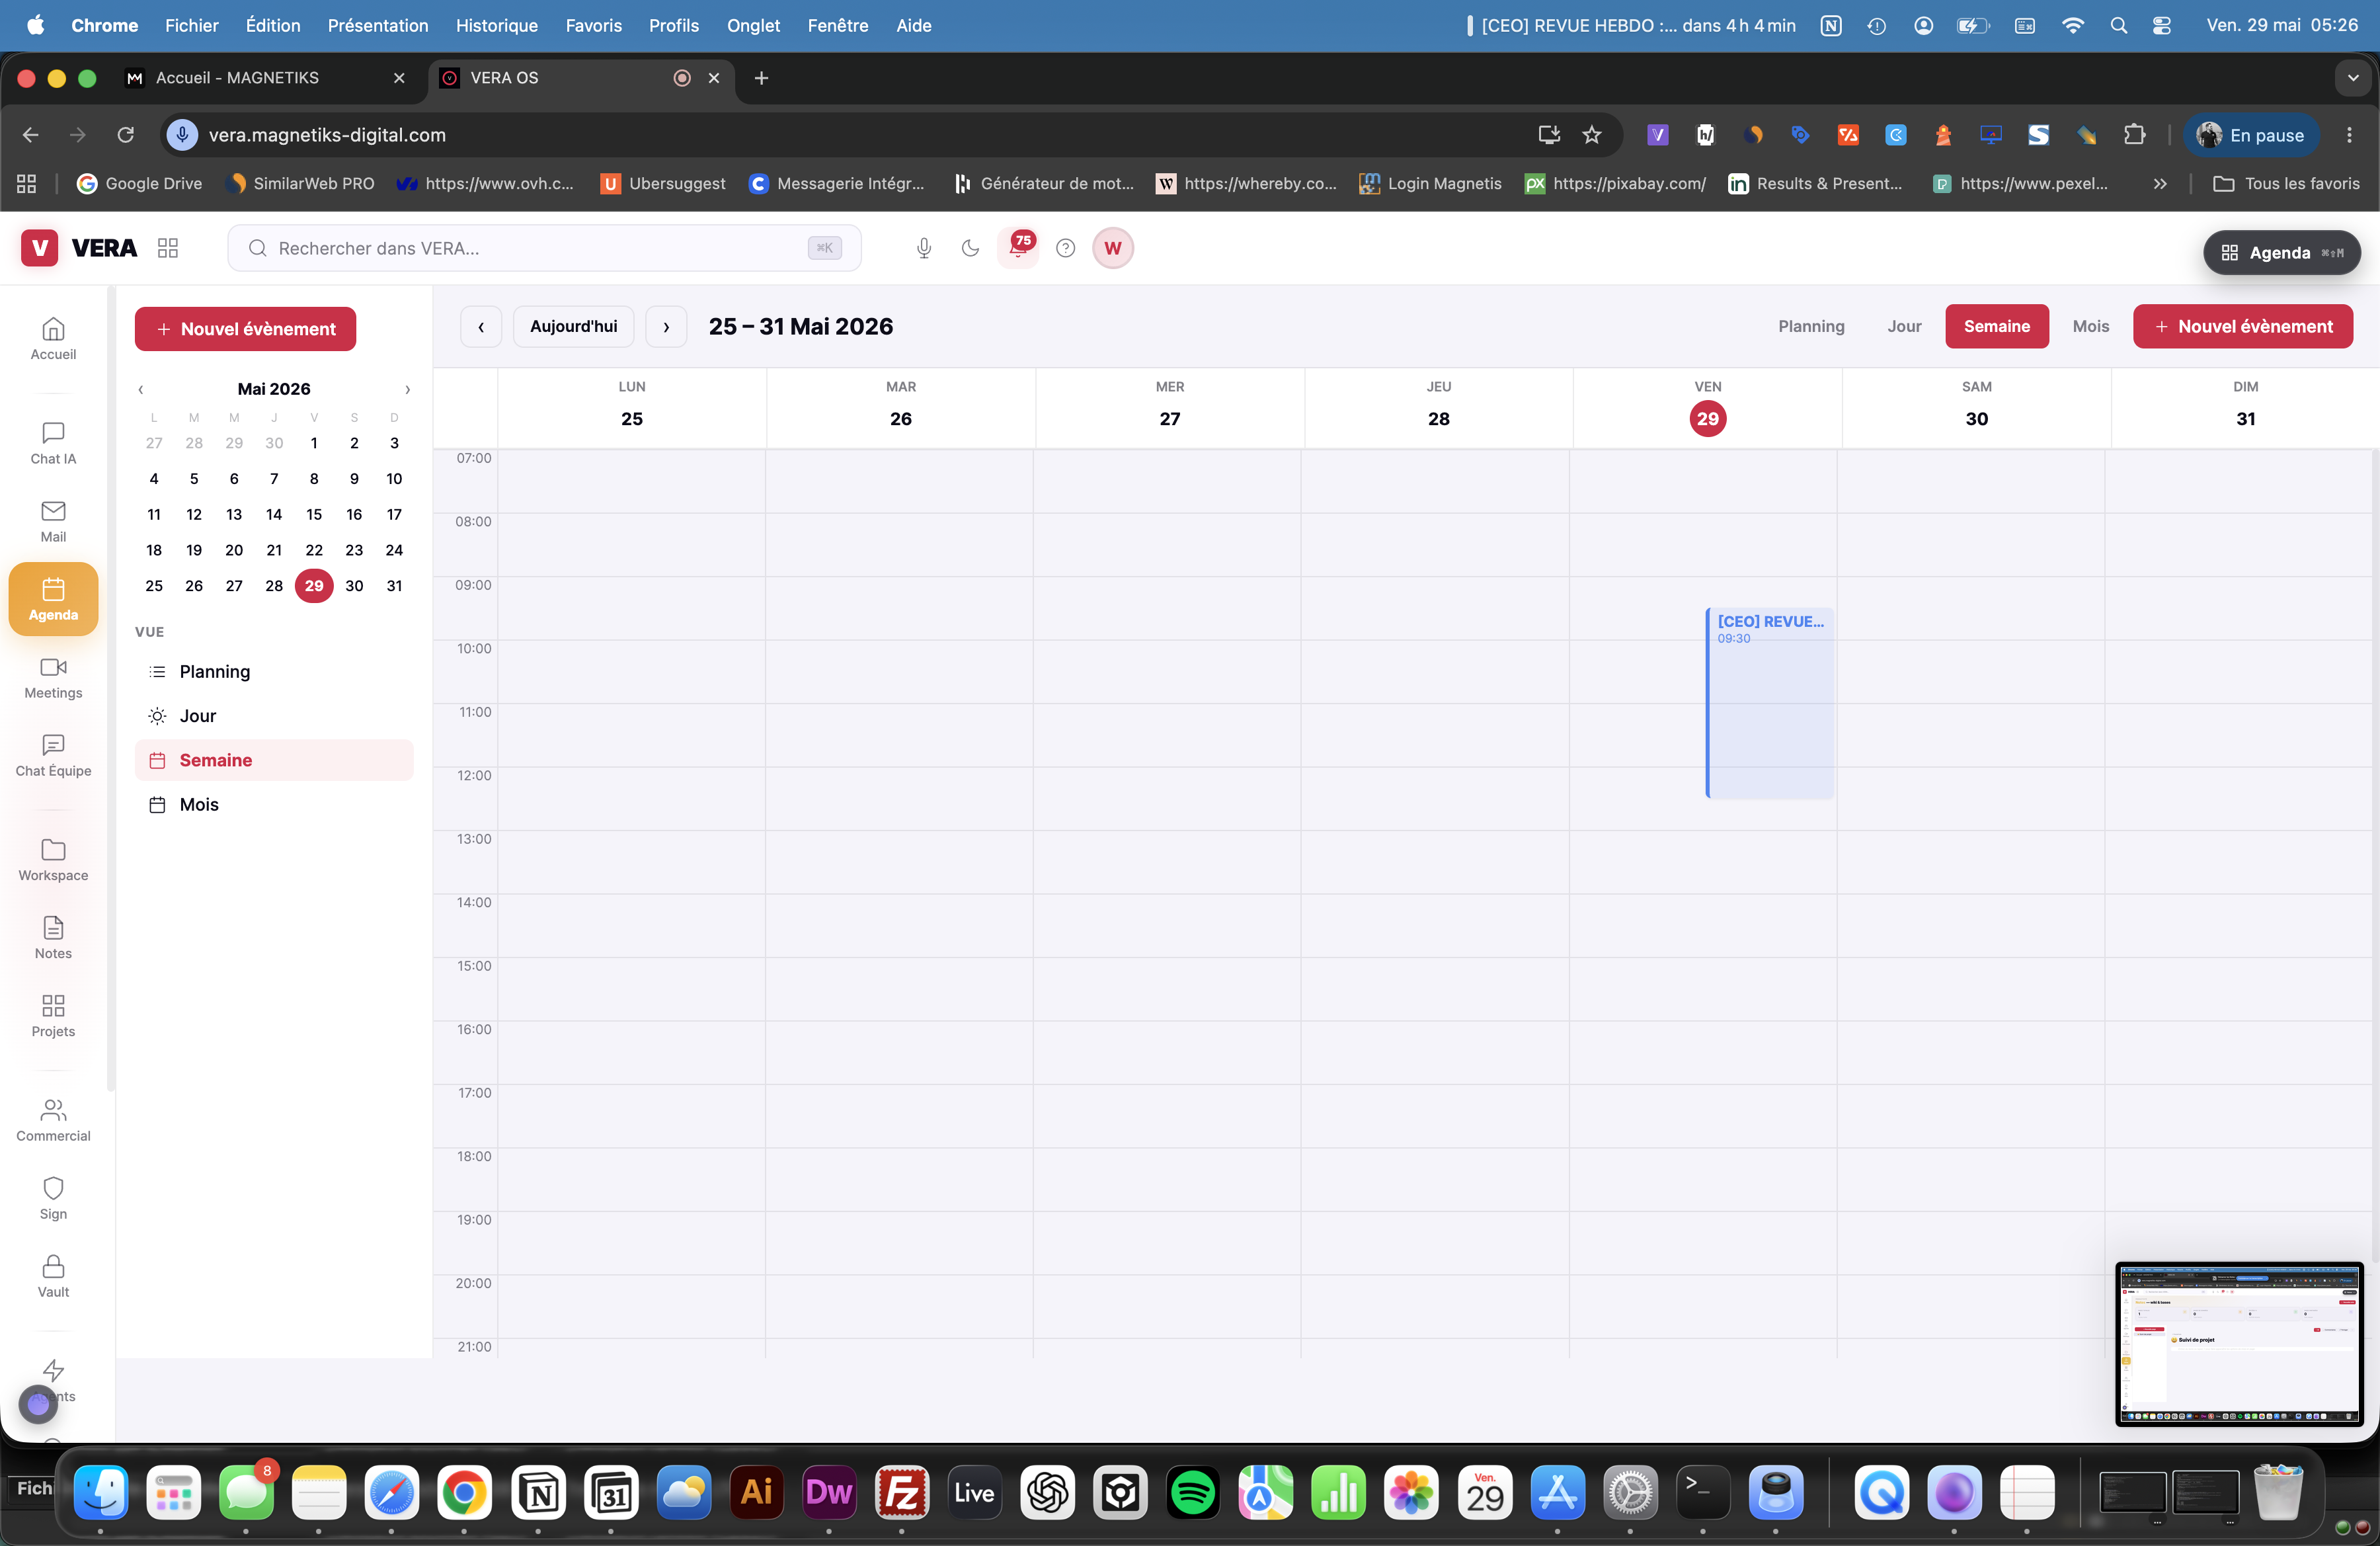Image resolution: width=2380 pixels, height=1546 pixels.
Task: Open Spotify from the Dock
Action: (x=1193, y=1493)
